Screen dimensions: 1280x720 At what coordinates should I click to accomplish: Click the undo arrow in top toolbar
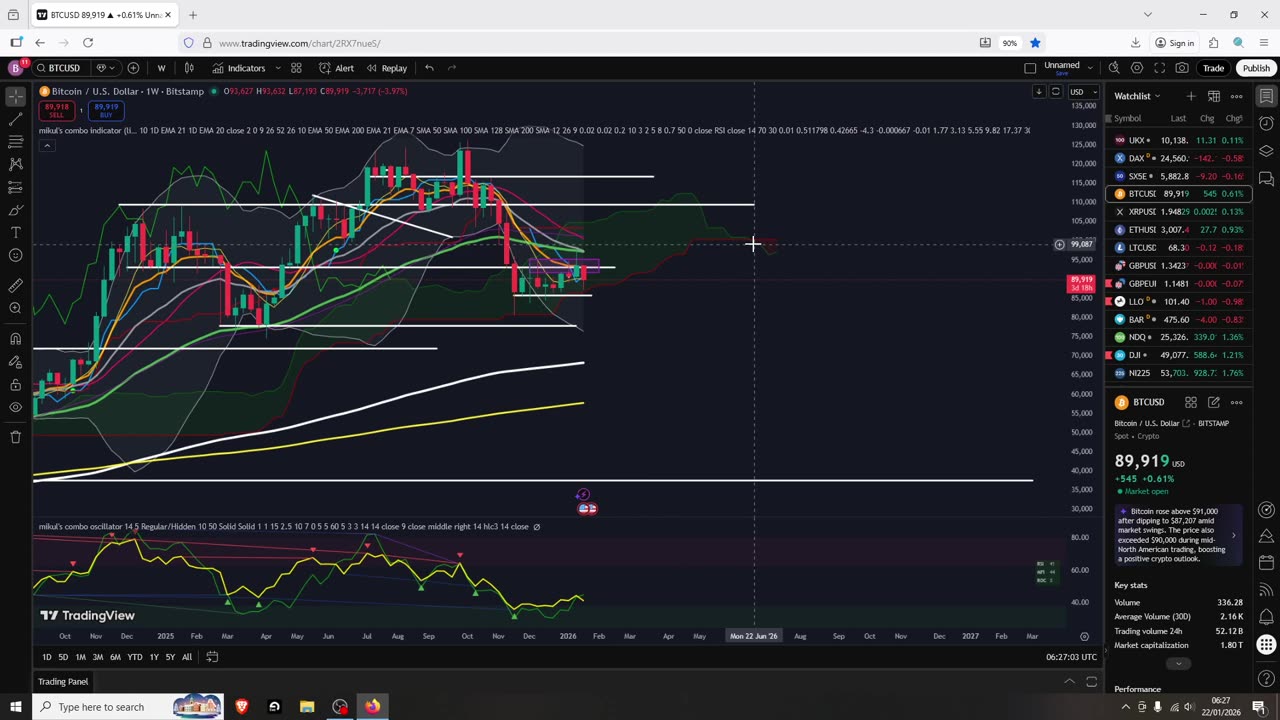pos(429,68)
